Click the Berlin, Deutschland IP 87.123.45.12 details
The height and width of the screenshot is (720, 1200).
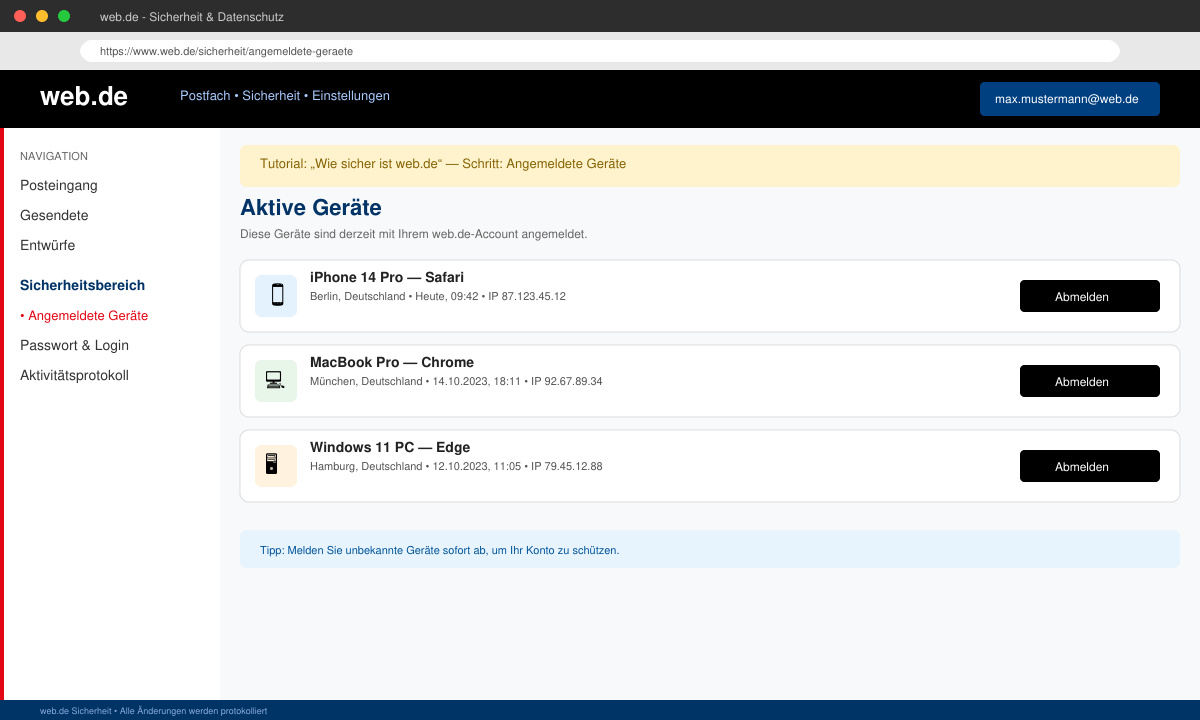point(438,297)
